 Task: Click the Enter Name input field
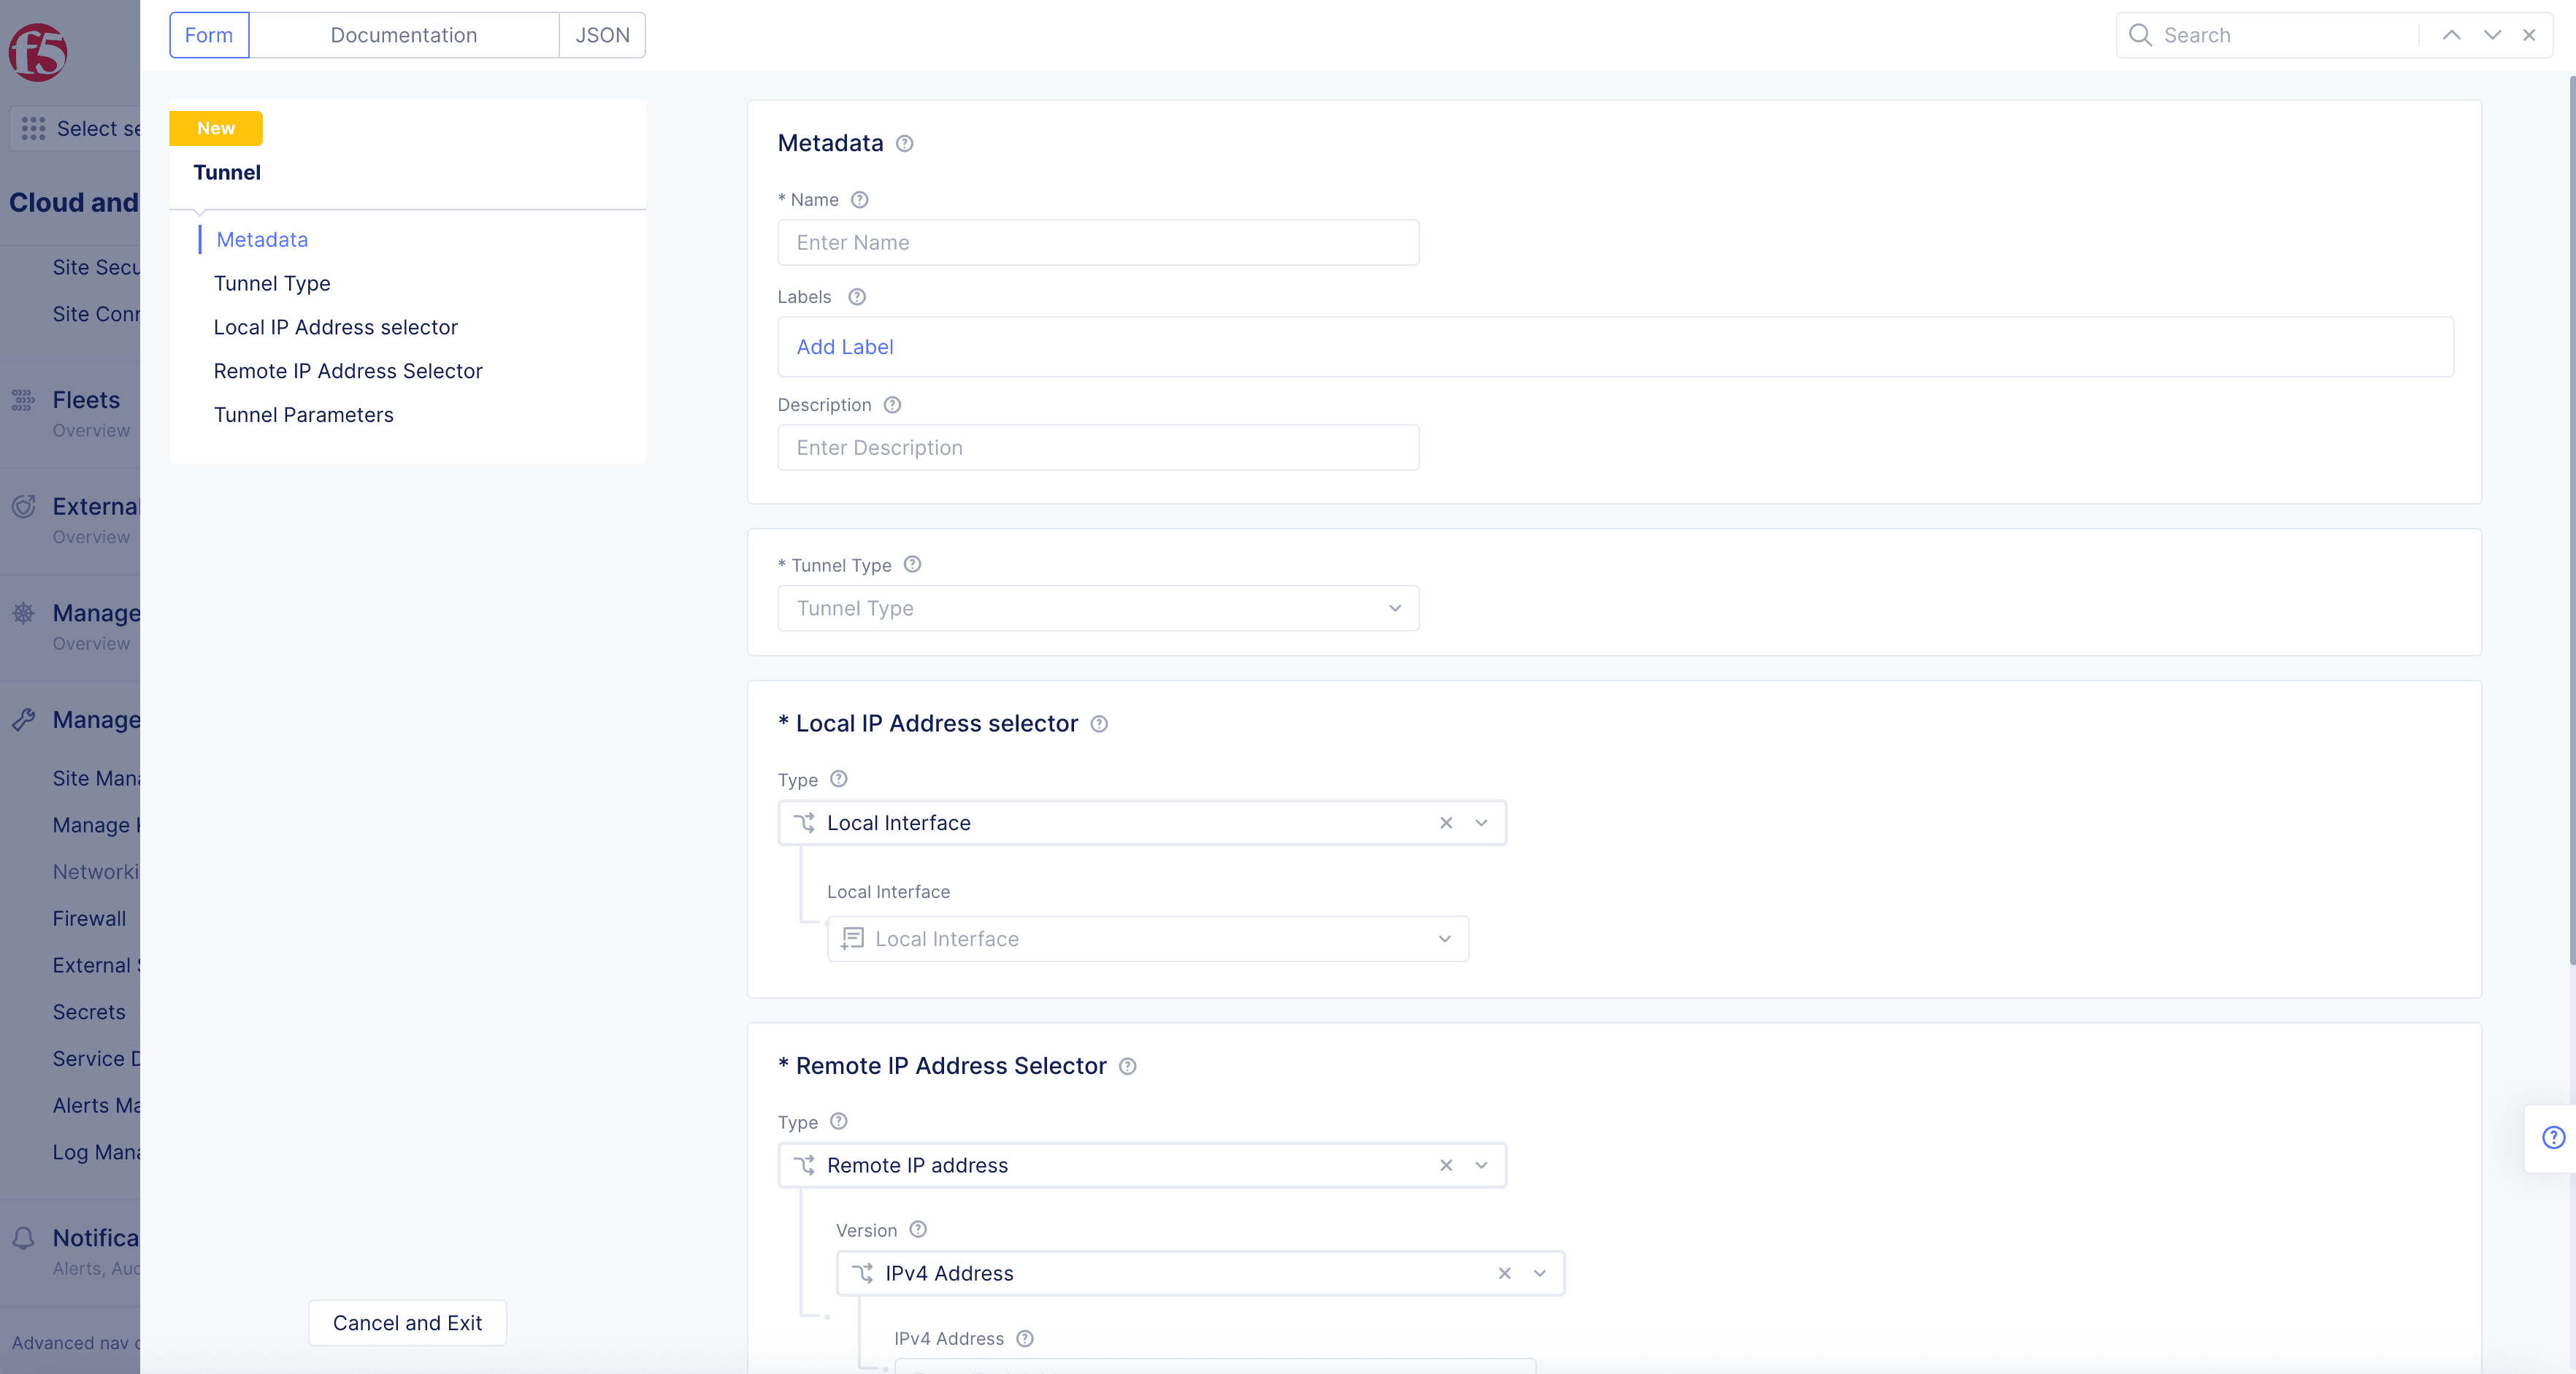click(x=1097, y=242)
